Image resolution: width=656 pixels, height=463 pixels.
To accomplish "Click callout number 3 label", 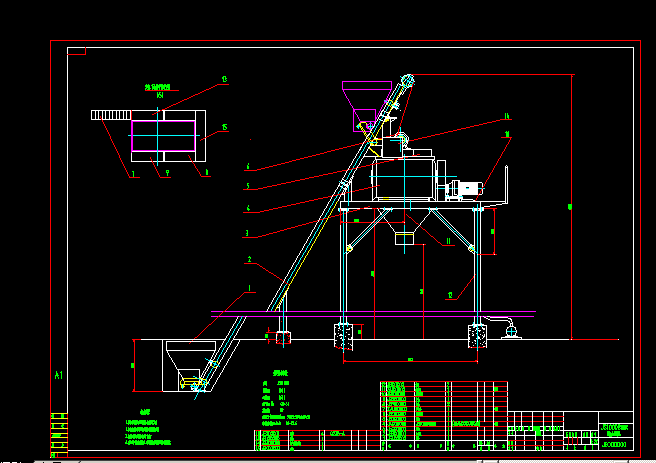I will [247, 233].
